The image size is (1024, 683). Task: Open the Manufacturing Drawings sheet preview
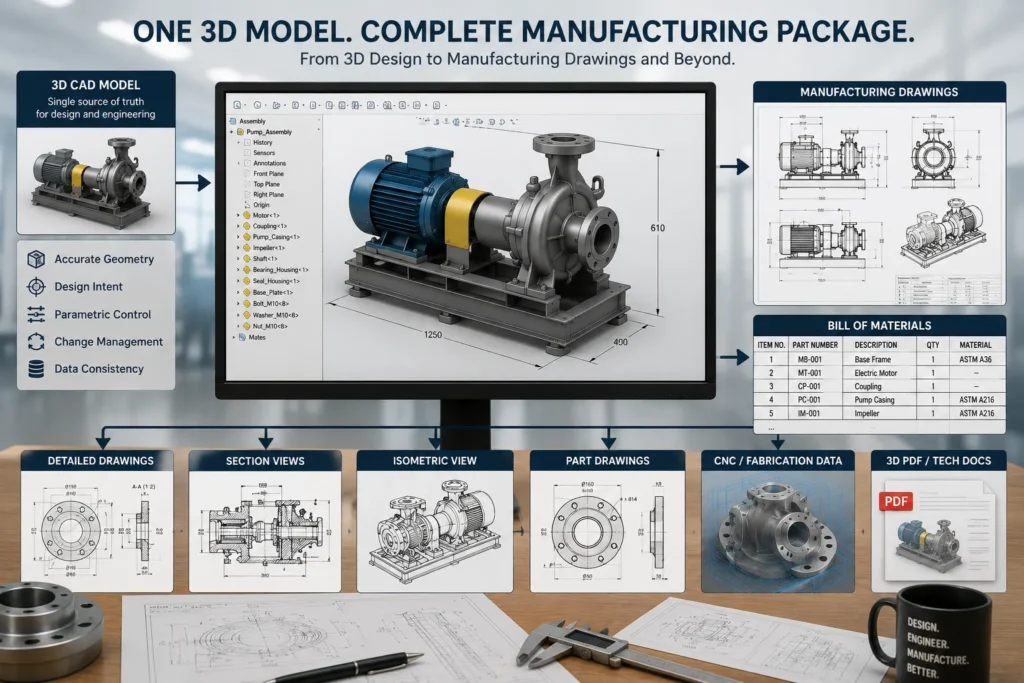coord(880,204)
